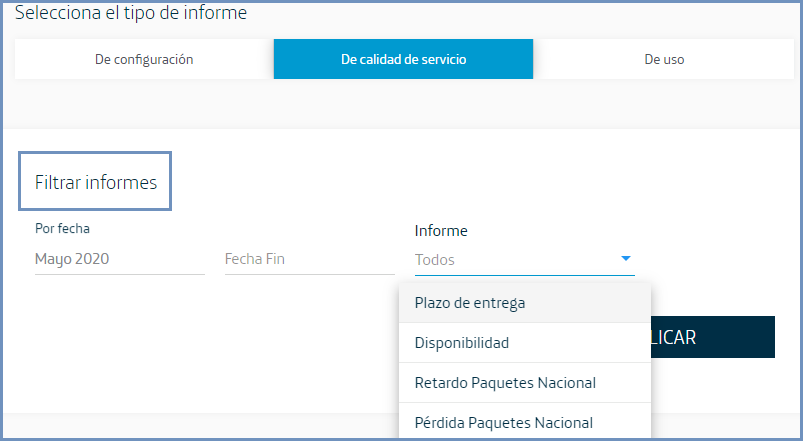Click the gray footer strip below filter panel
Viewport: 803px width, 441px height.
[200, 426]
